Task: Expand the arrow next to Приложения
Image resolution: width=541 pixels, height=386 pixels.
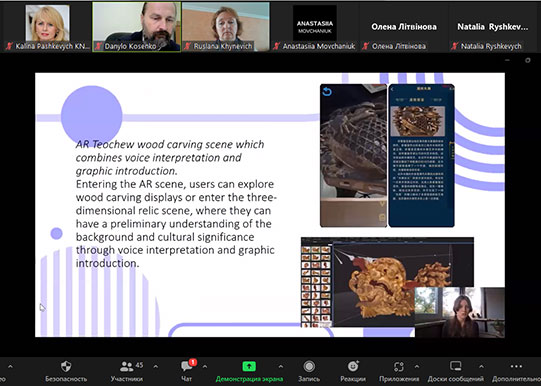Action: [417, 366]
